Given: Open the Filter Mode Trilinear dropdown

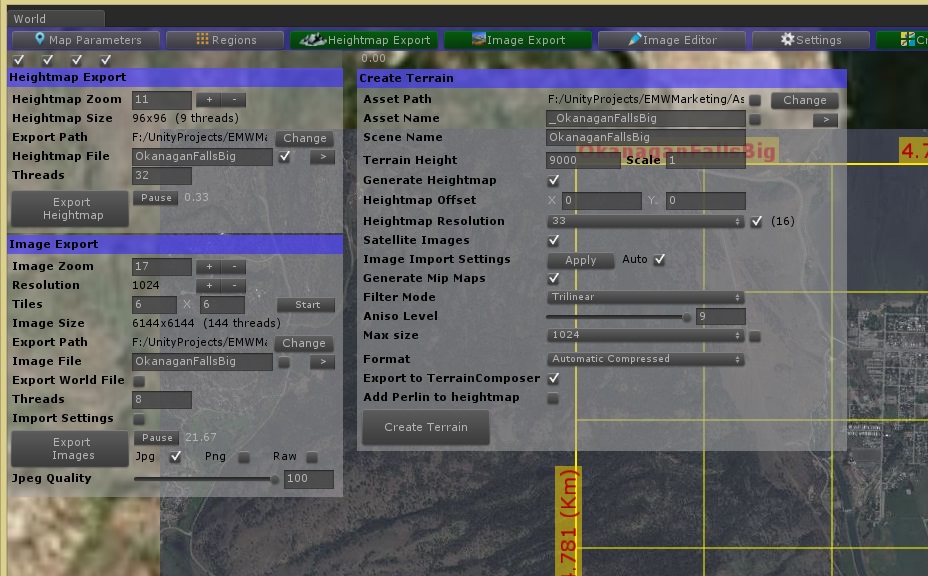Looking at the screenshot, I should [645, 297].
